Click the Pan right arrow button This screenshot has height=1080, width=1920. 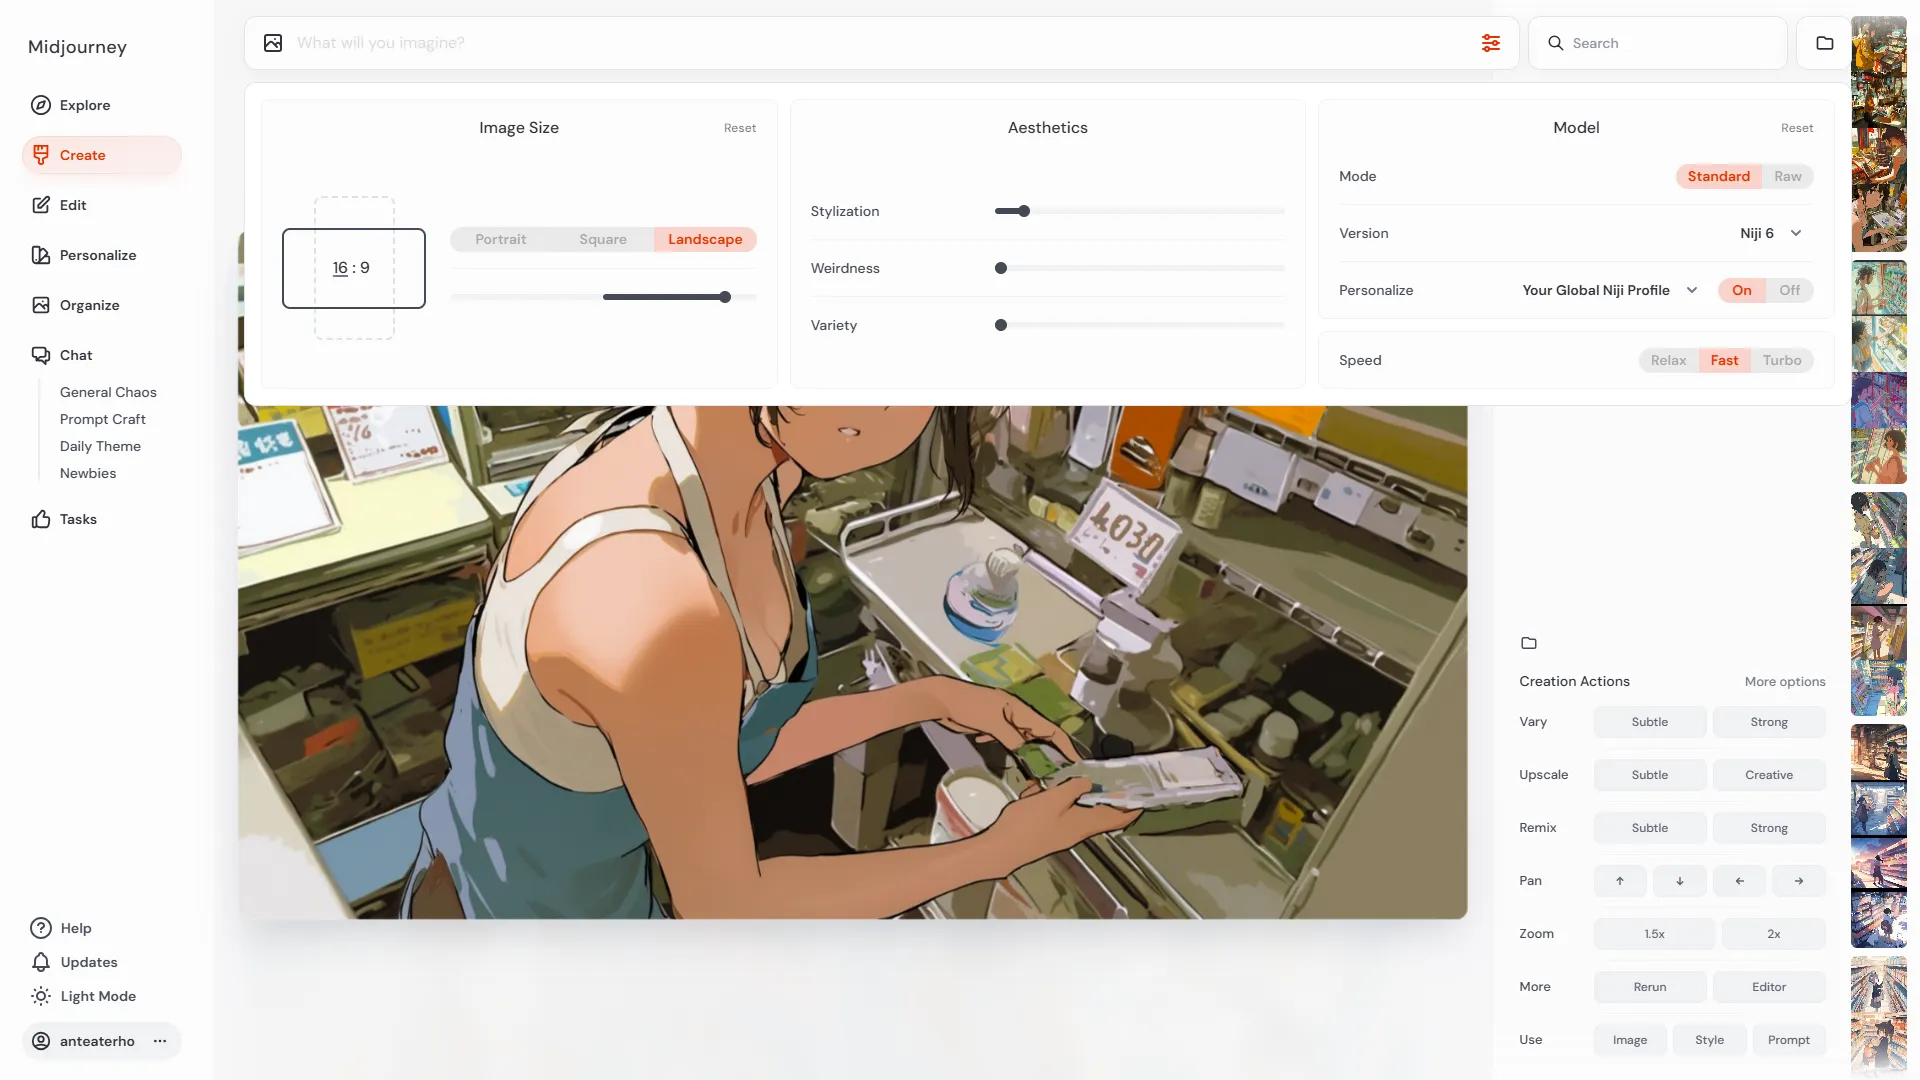(1798, 881)
